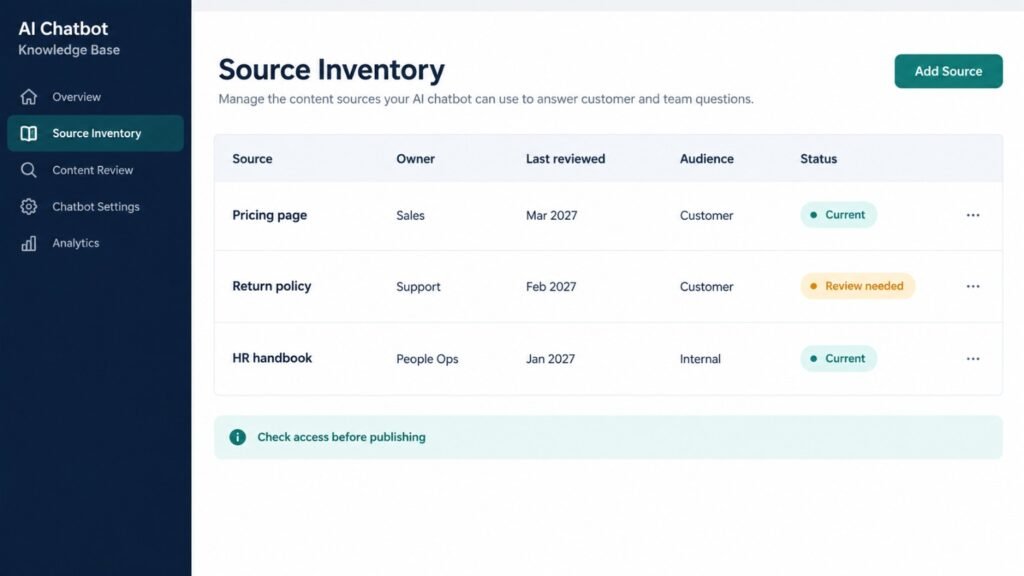This screenshot has height=576, width=1024.
Task: Click the Last reviewed column header
Action: coord(566,159)
